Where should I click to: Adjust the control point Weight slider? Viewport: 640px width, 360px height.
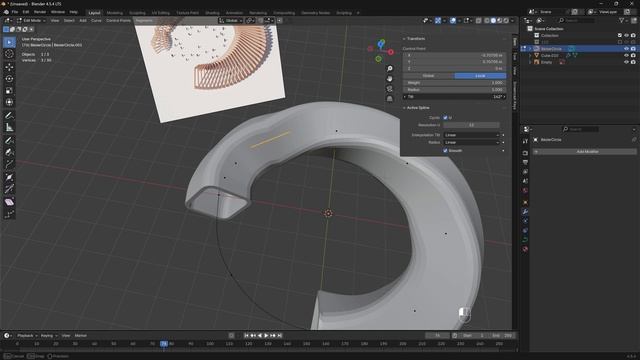pos(454,83)
